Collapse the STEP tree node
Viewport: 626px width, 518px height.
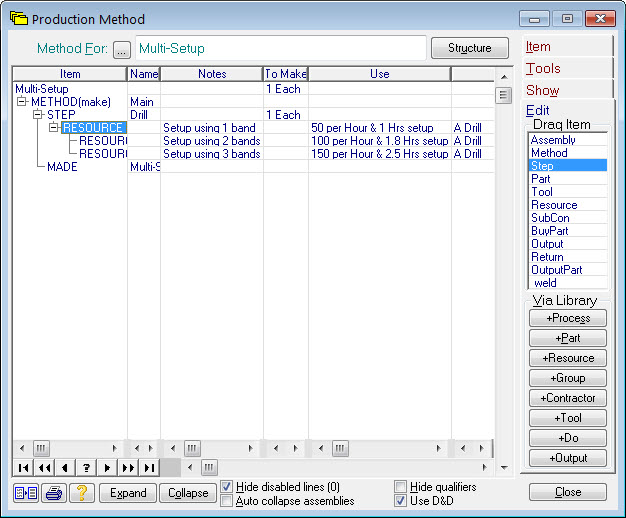pyautogui.click(x=38, y=115)
